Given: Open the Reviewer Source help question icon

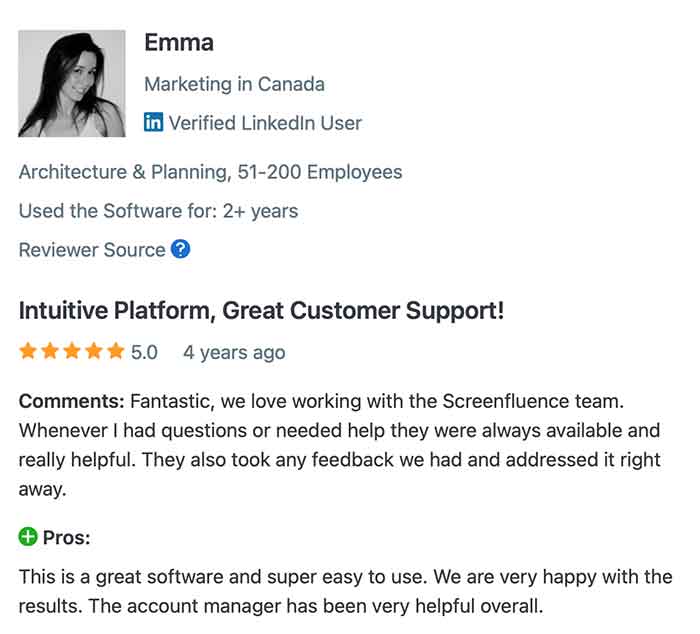Looking at the screenshot, I should point(180,250).
